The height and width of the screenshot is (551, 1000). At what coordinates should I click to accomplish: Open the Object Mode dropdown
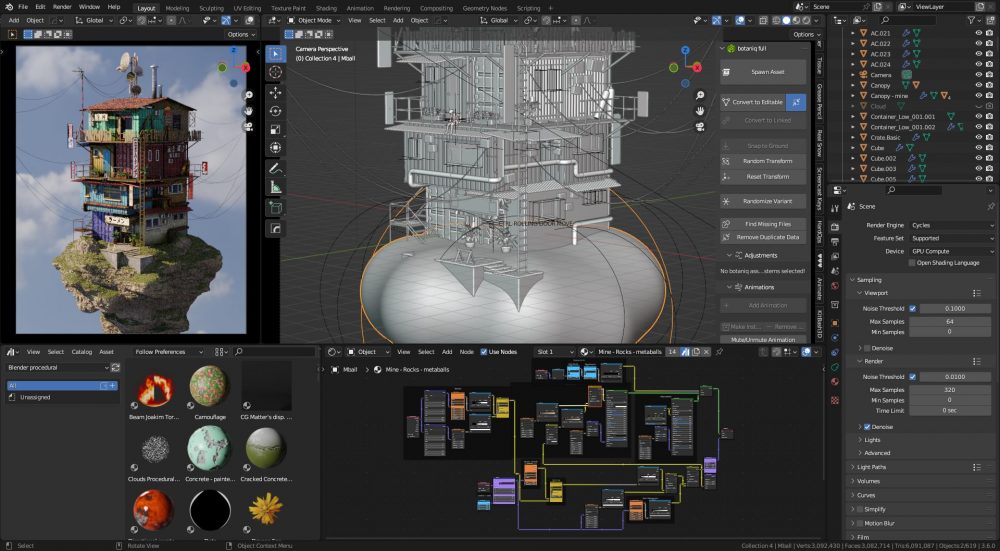313,20
